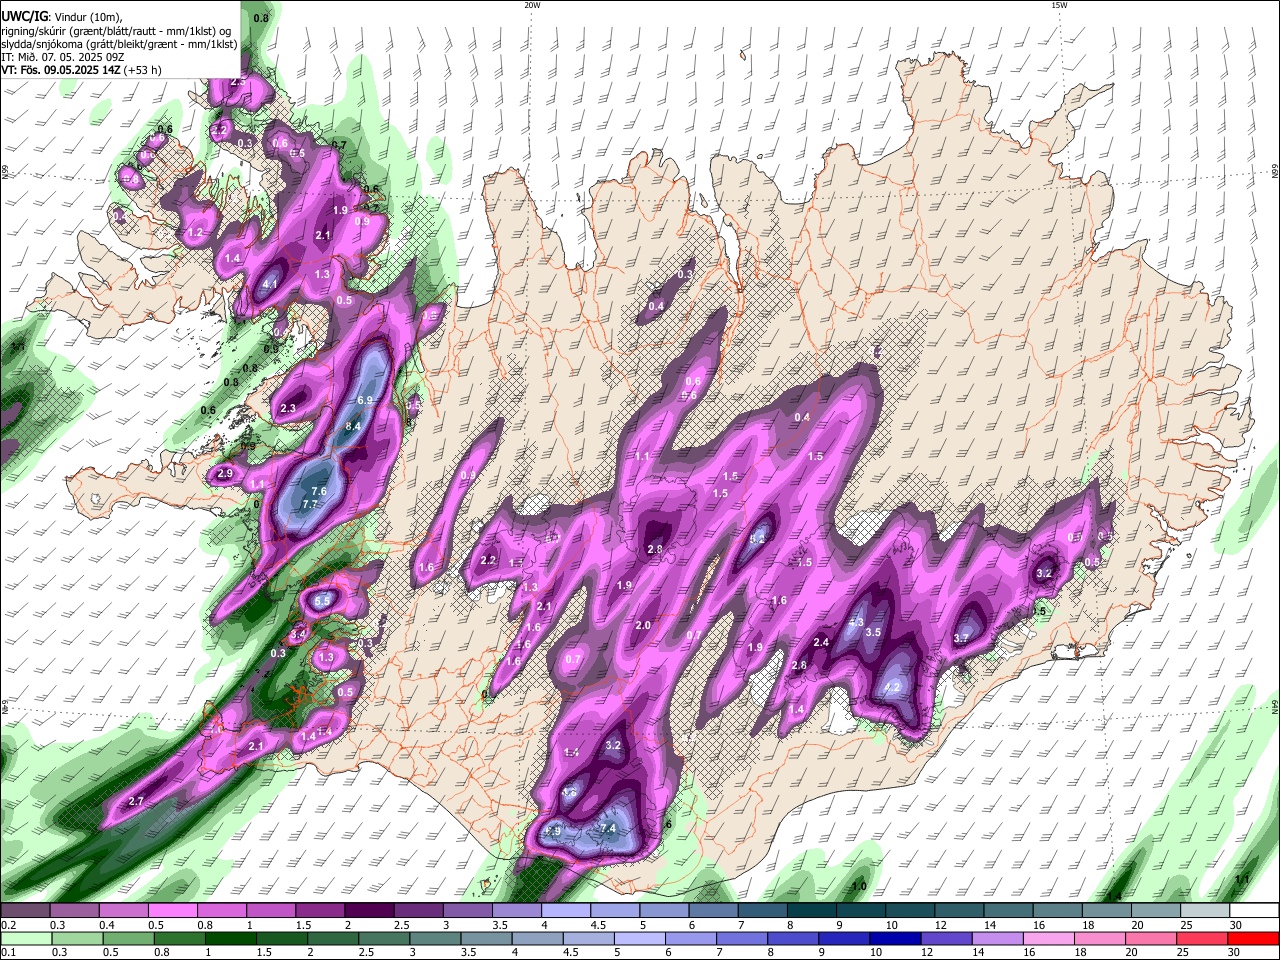This screenshot has height=960, width=1280.
Task: Click the '15W' longitude label
Action: (x=1058, y=5)
